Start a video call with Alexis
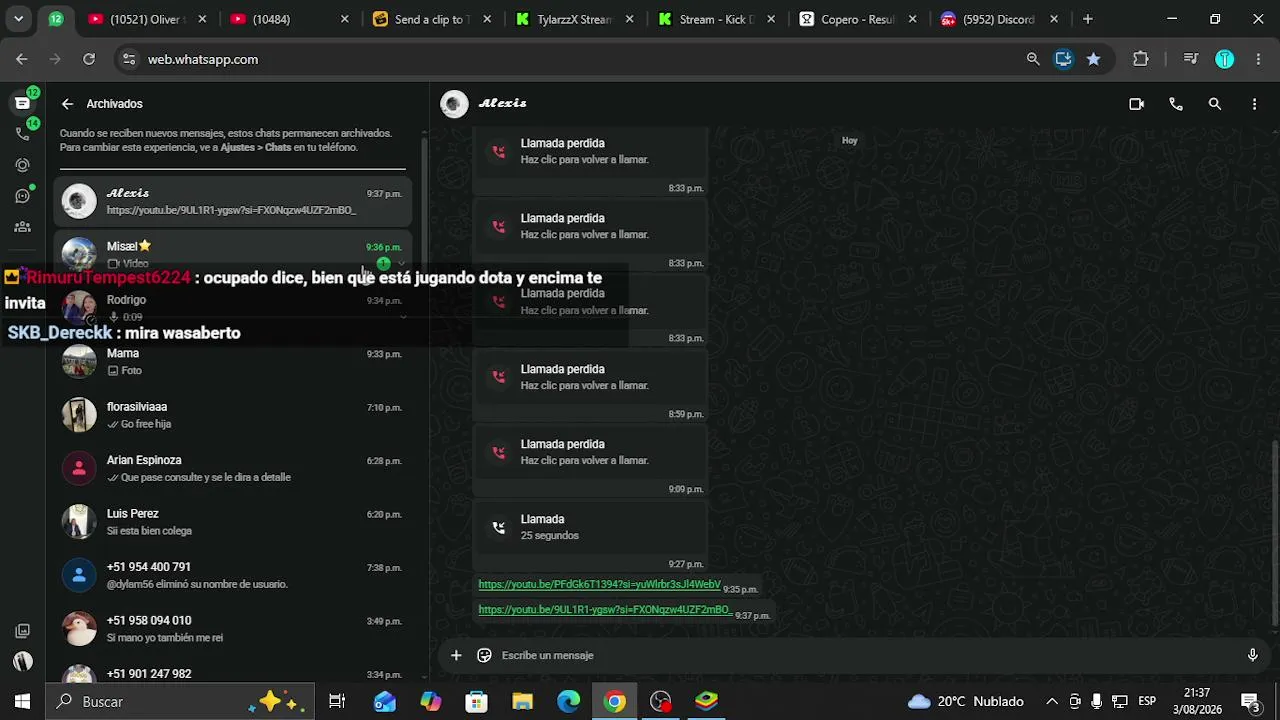 click(x=1136, y=104)
